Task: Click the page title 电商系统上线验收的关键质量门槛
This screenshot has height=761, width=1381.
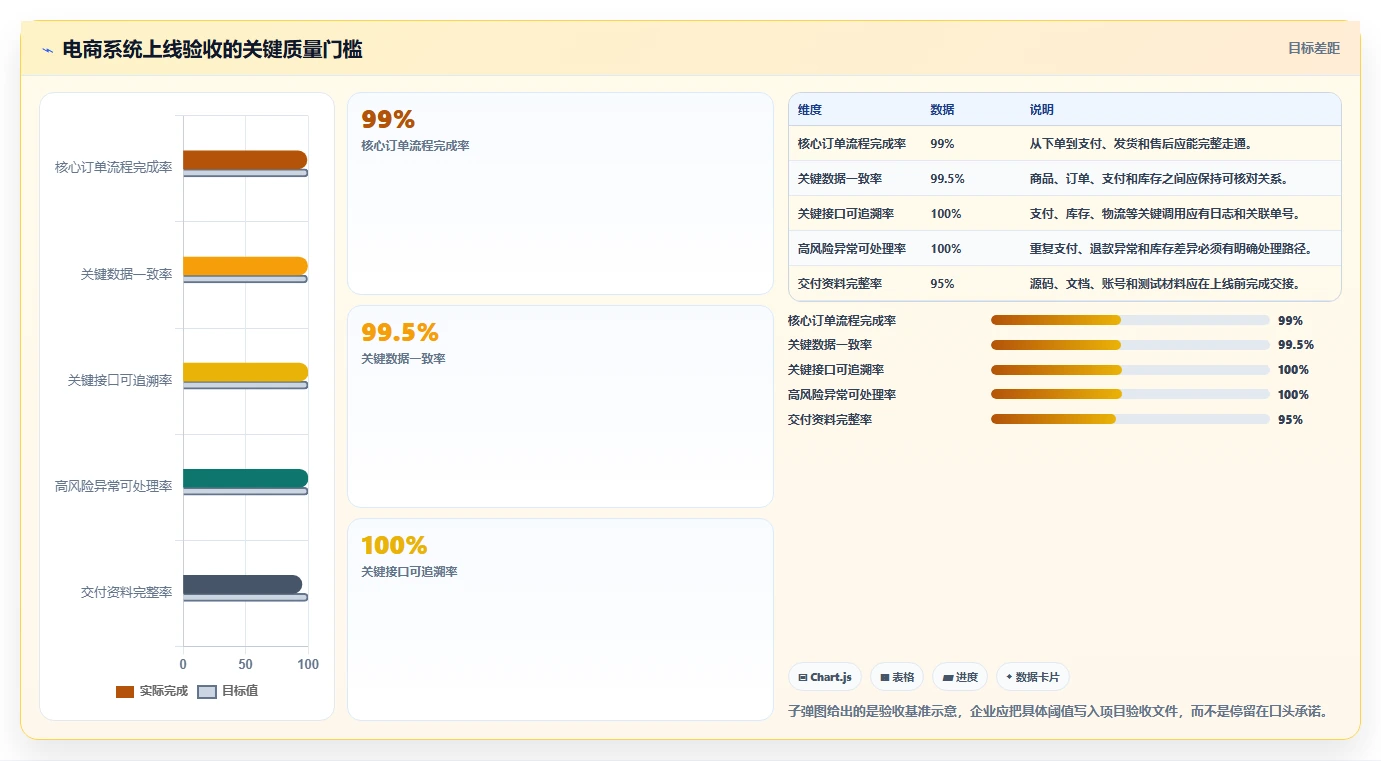Action: pos(212,49)
